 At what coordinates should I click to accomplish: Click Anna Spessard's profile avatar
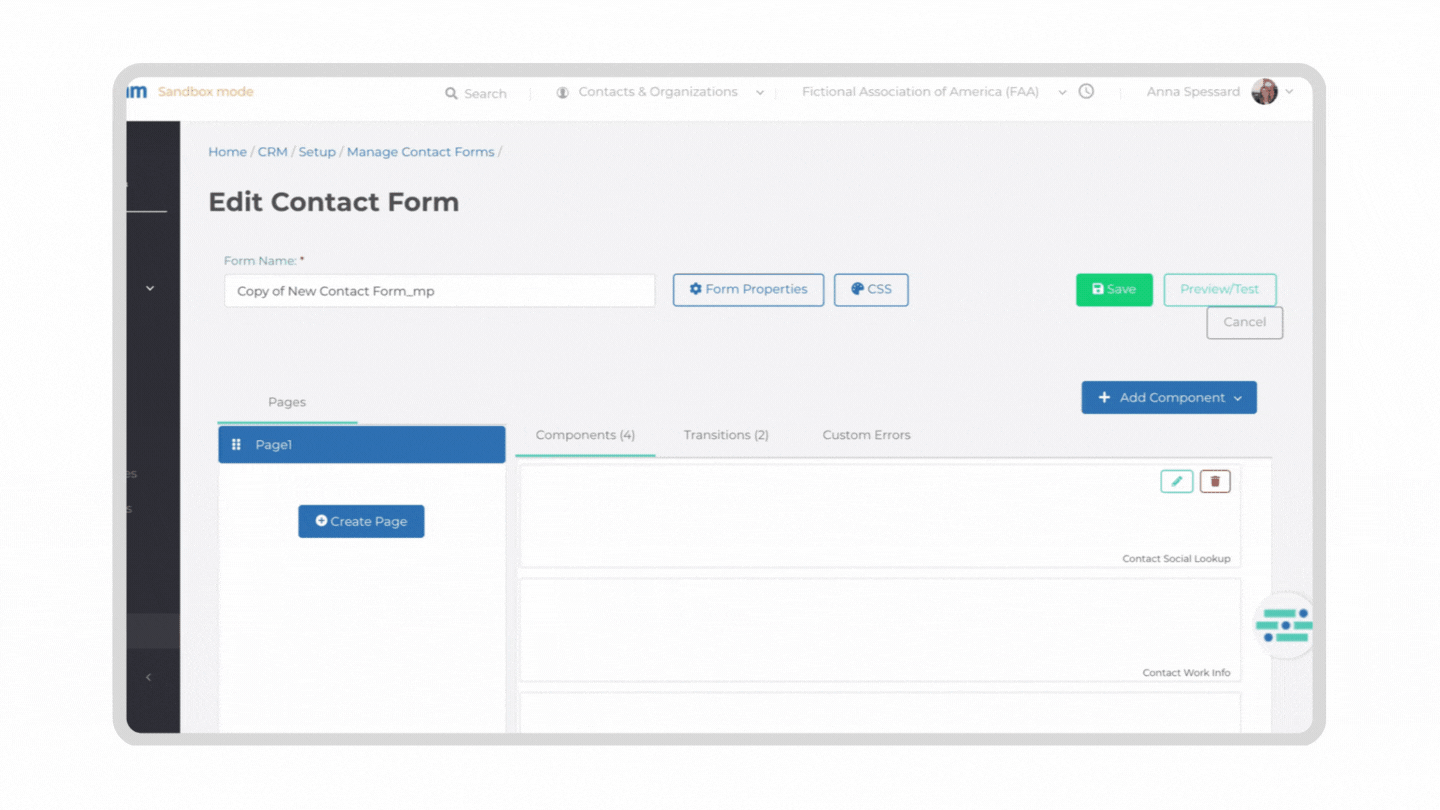click(1264, 91)
